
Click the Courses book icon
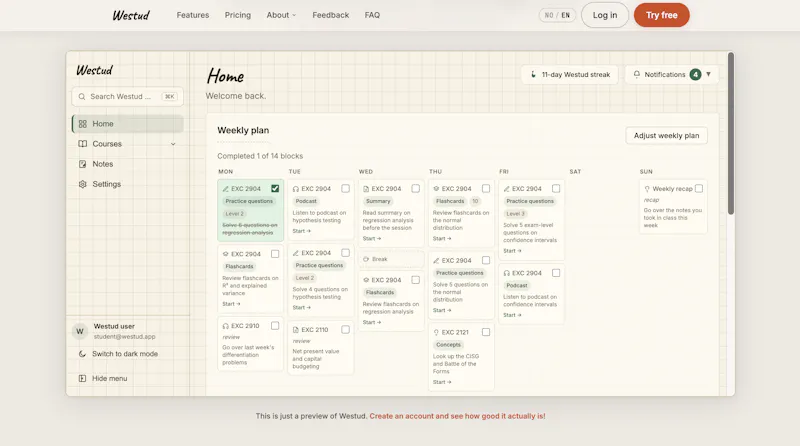point(83,144)
